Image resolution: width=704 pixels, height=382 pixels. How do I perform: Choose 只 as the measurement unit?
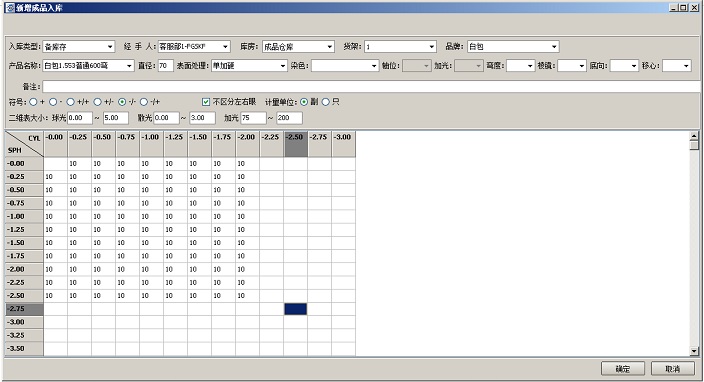(x=326, y=102)
